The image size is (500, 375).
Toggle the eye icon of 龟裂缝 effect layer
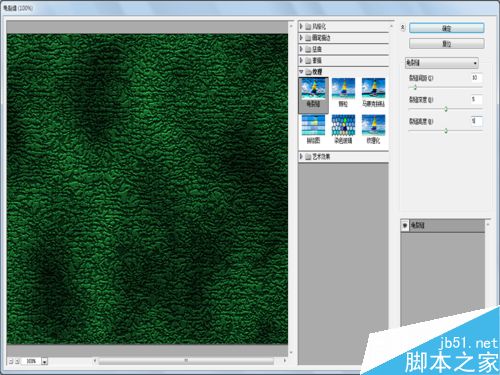[405, 226]
